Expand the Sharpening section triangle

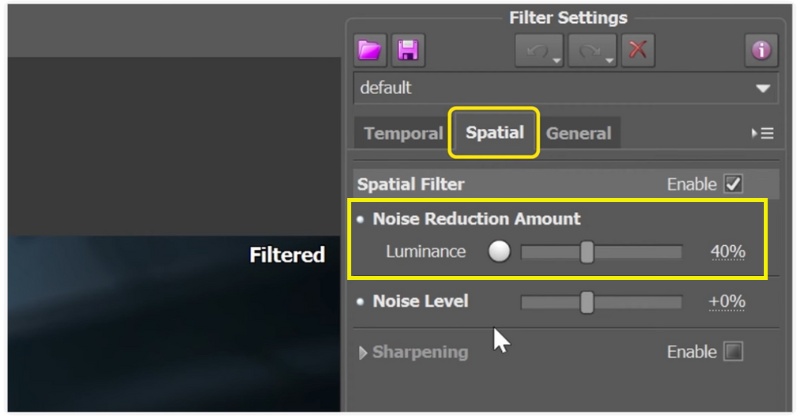[363, 353]
